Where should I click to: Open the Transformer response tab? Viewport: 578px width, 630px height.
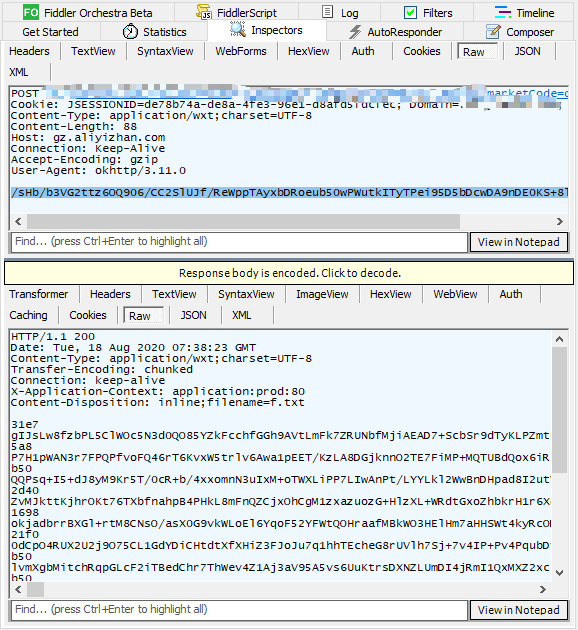point(39,294)
